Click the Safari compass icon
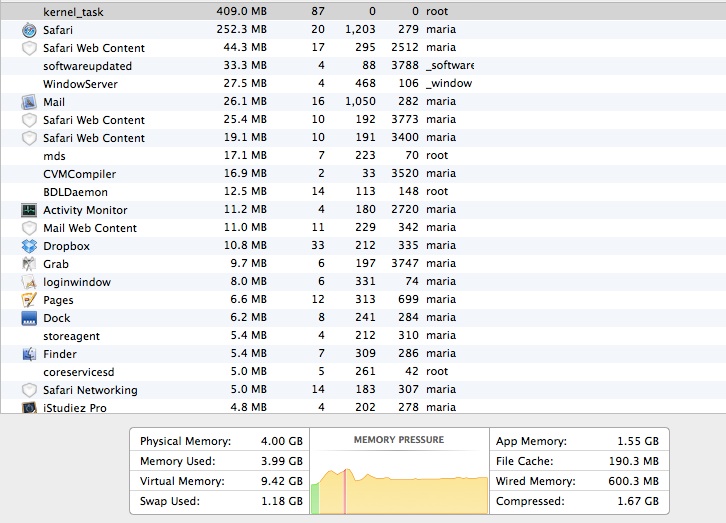The height and width of the screenshot is (523, 726). click(x=29, y=30)
